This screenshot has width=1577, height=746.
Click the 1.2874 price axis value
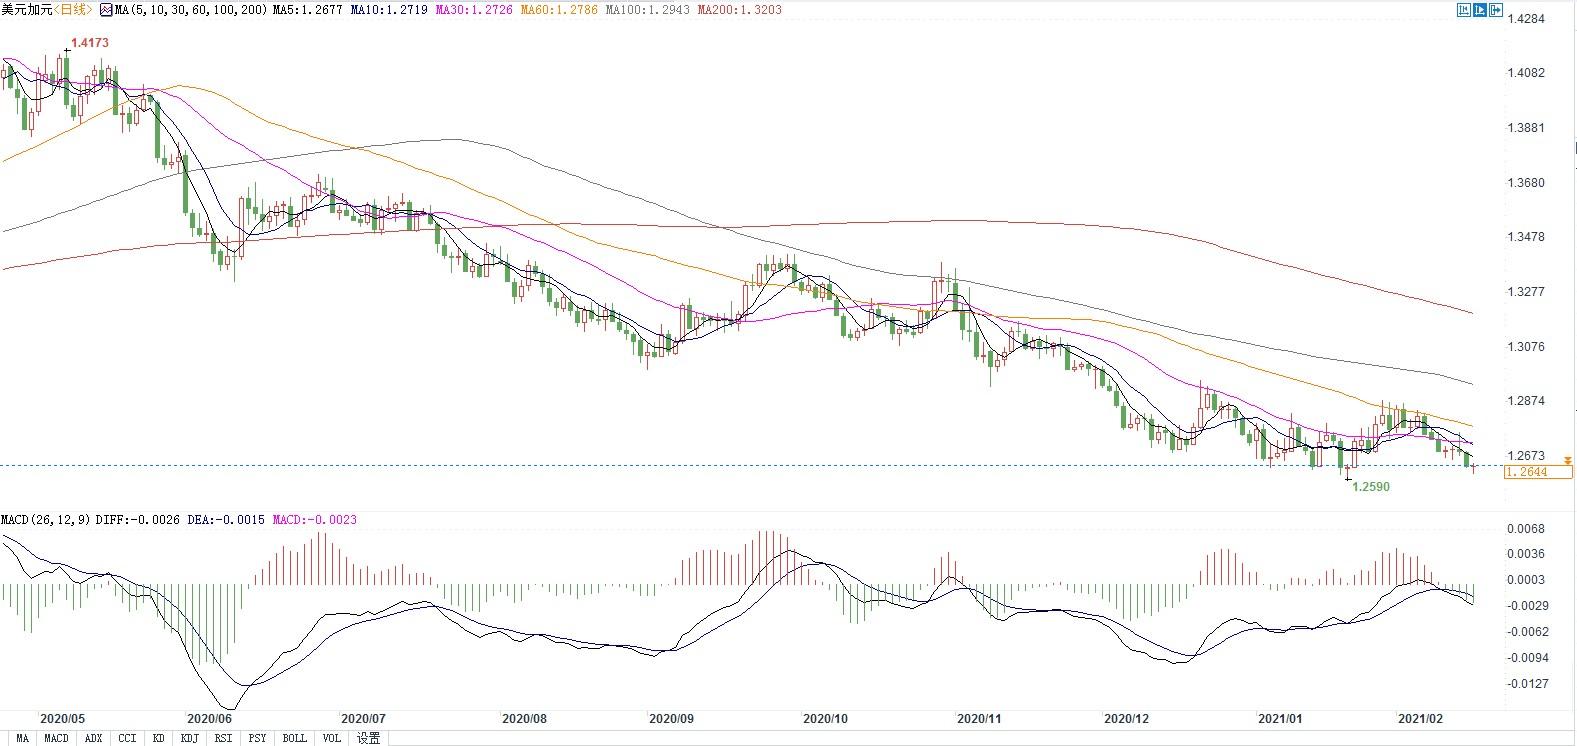pyautogui.click(x=1527, y=401)
